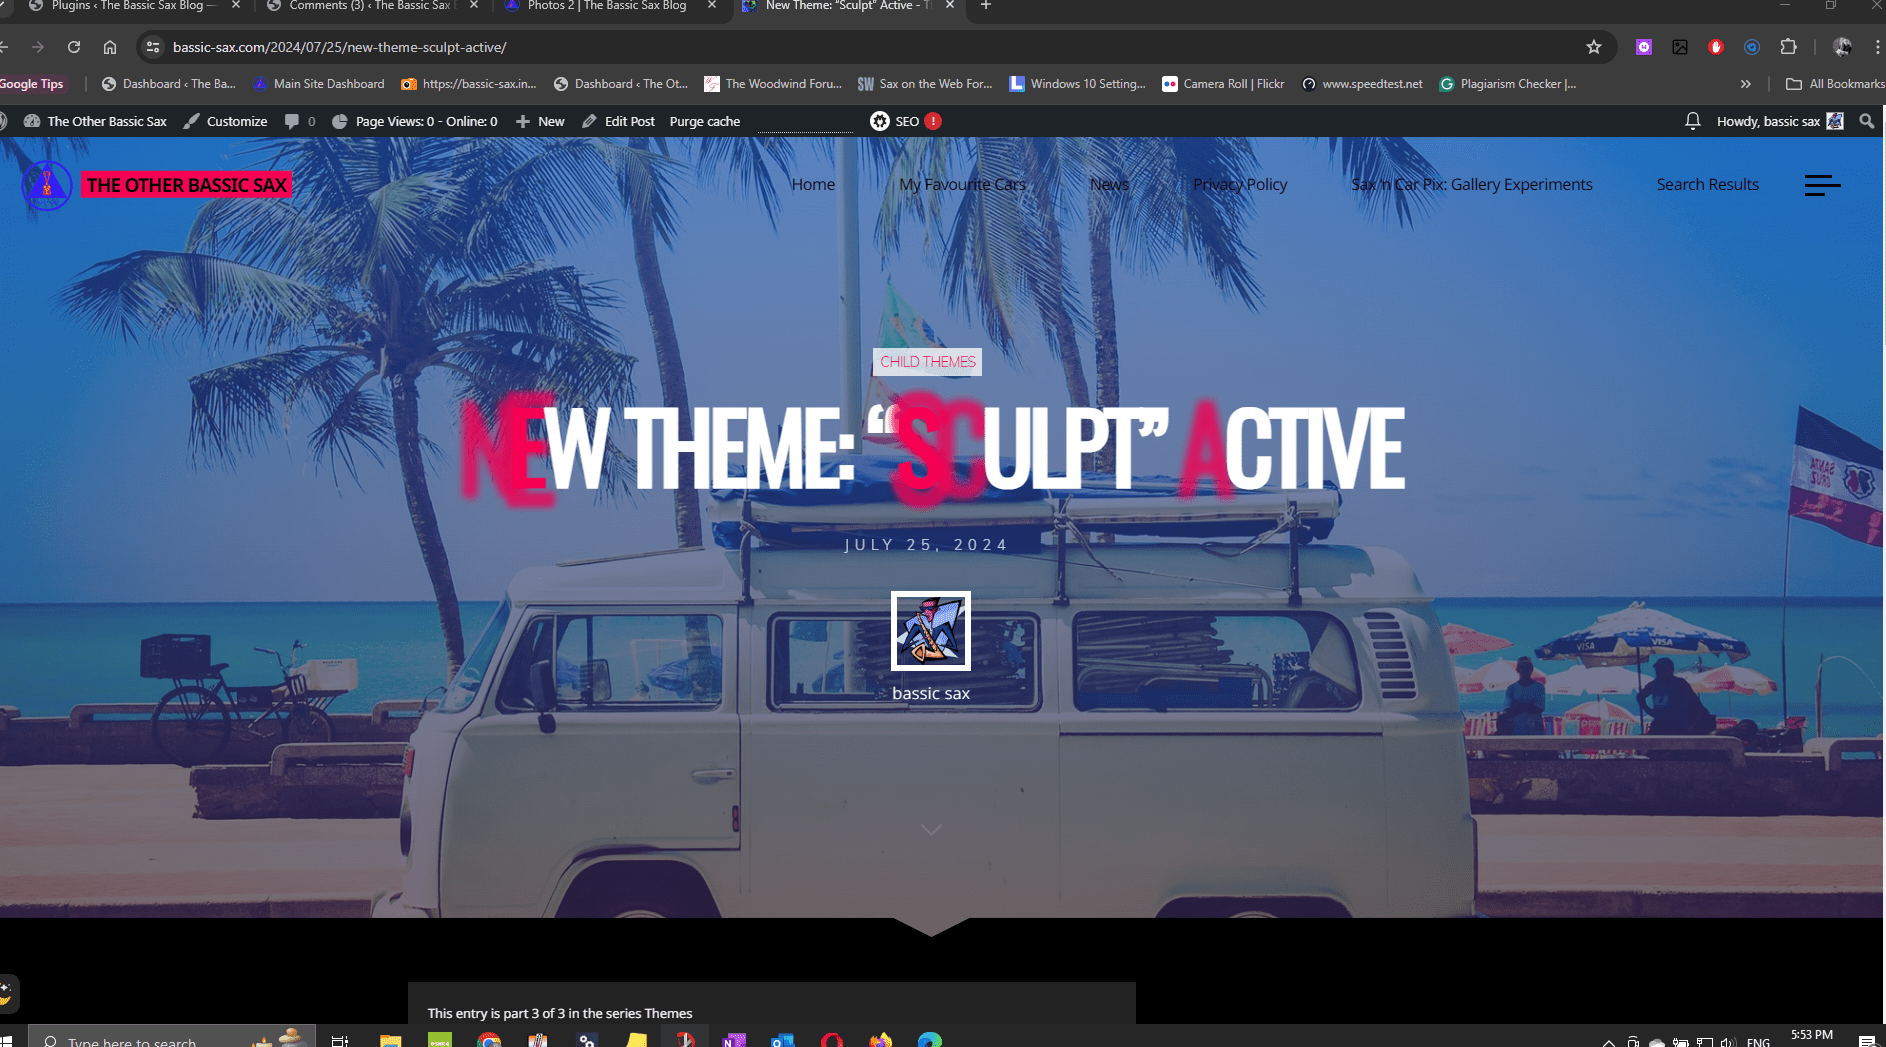Switch to the Photos 2 browser tab
This screenshot has width=1886, height=1047.
(606, 6)
